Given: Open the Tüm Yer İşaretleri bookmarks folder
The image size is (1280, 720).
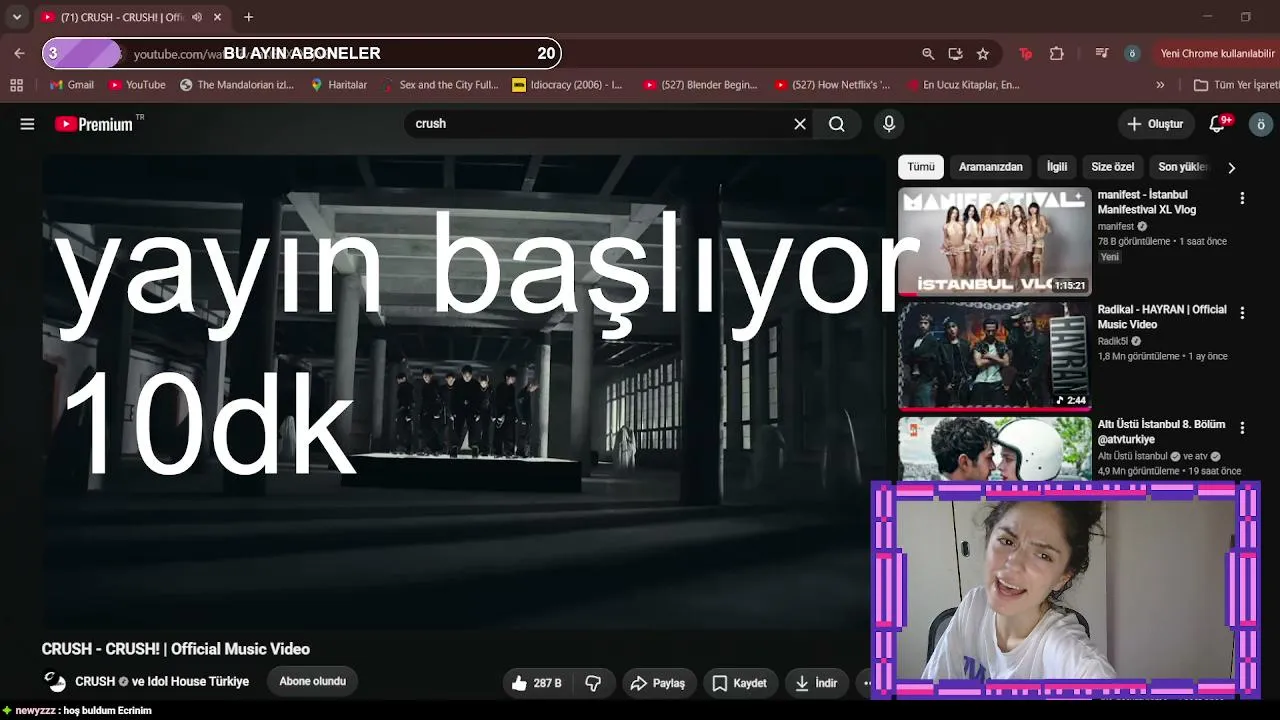Looking at the screenshot, I should pos(1237,85).
